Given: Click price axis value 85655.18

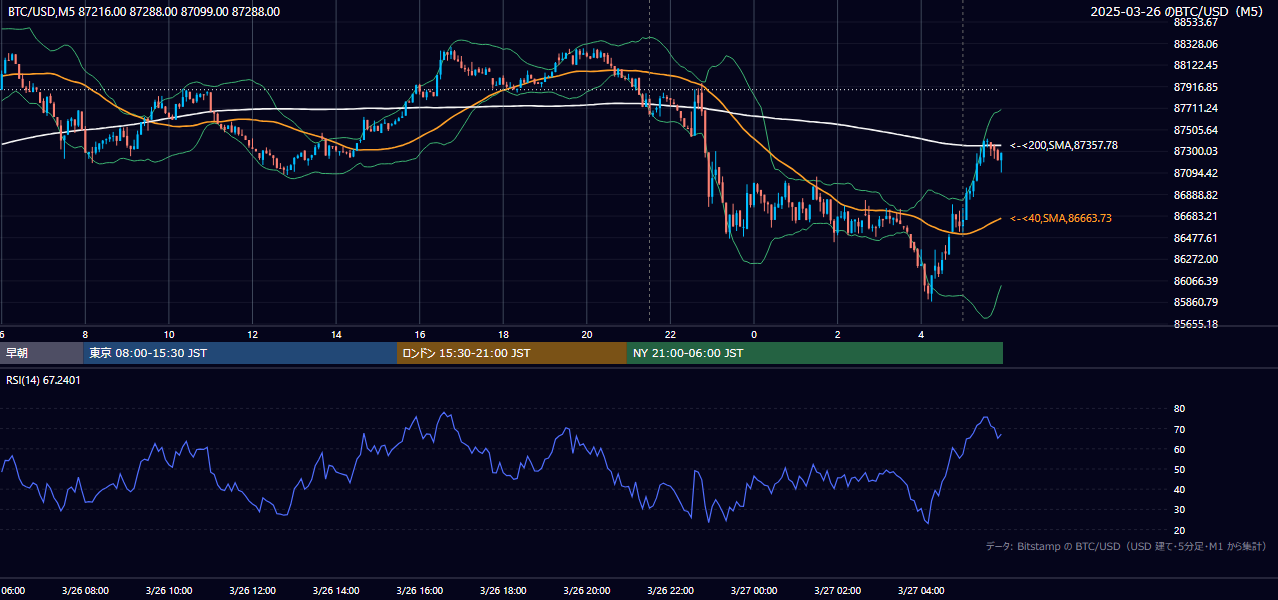Looking at the screenshot, I should point(1195,324).
